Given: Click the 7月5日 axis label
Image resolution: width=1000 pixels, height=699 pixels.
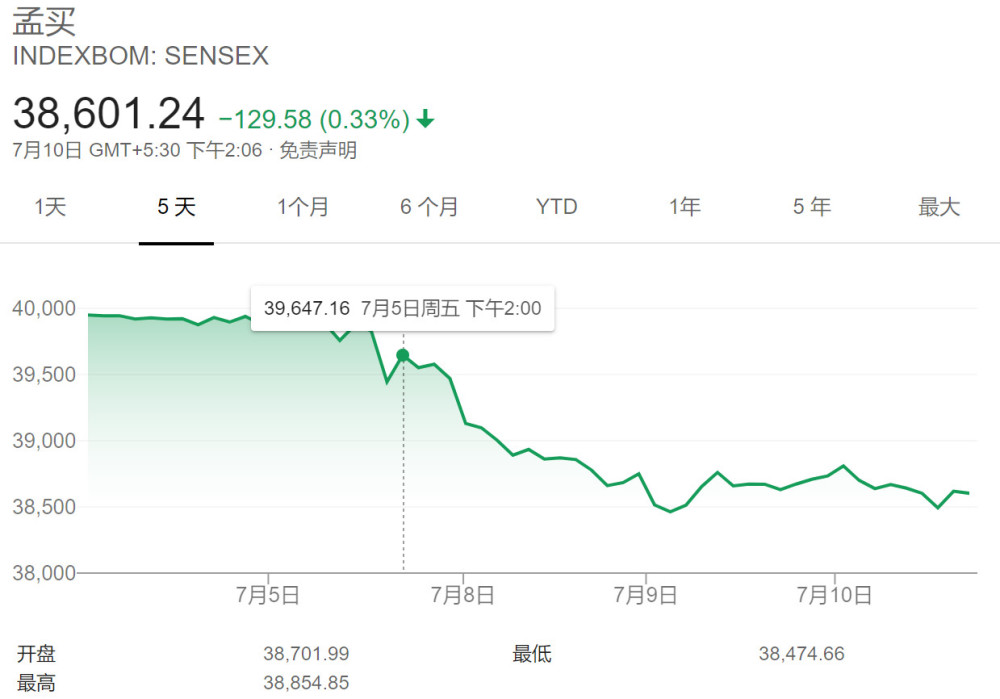Looking at the screenshot, I should tap(268, 595).
